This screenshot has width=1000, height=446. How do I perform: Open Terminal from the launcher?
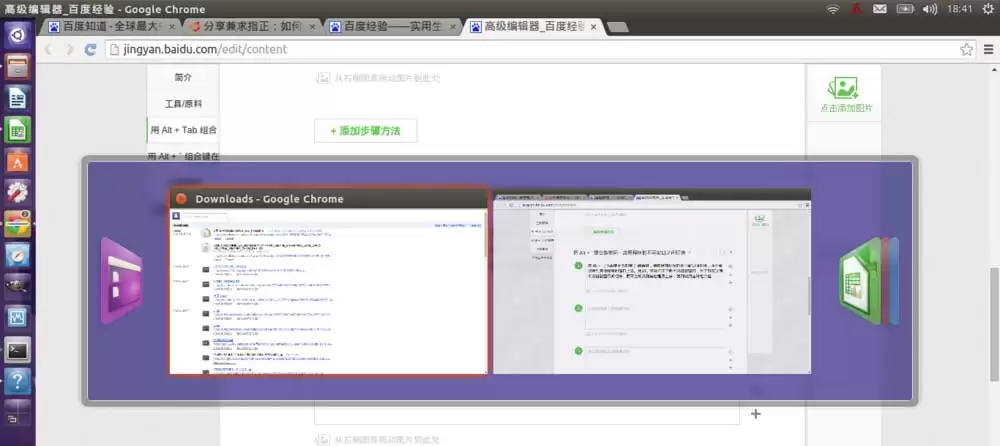[x=17, y=349]
